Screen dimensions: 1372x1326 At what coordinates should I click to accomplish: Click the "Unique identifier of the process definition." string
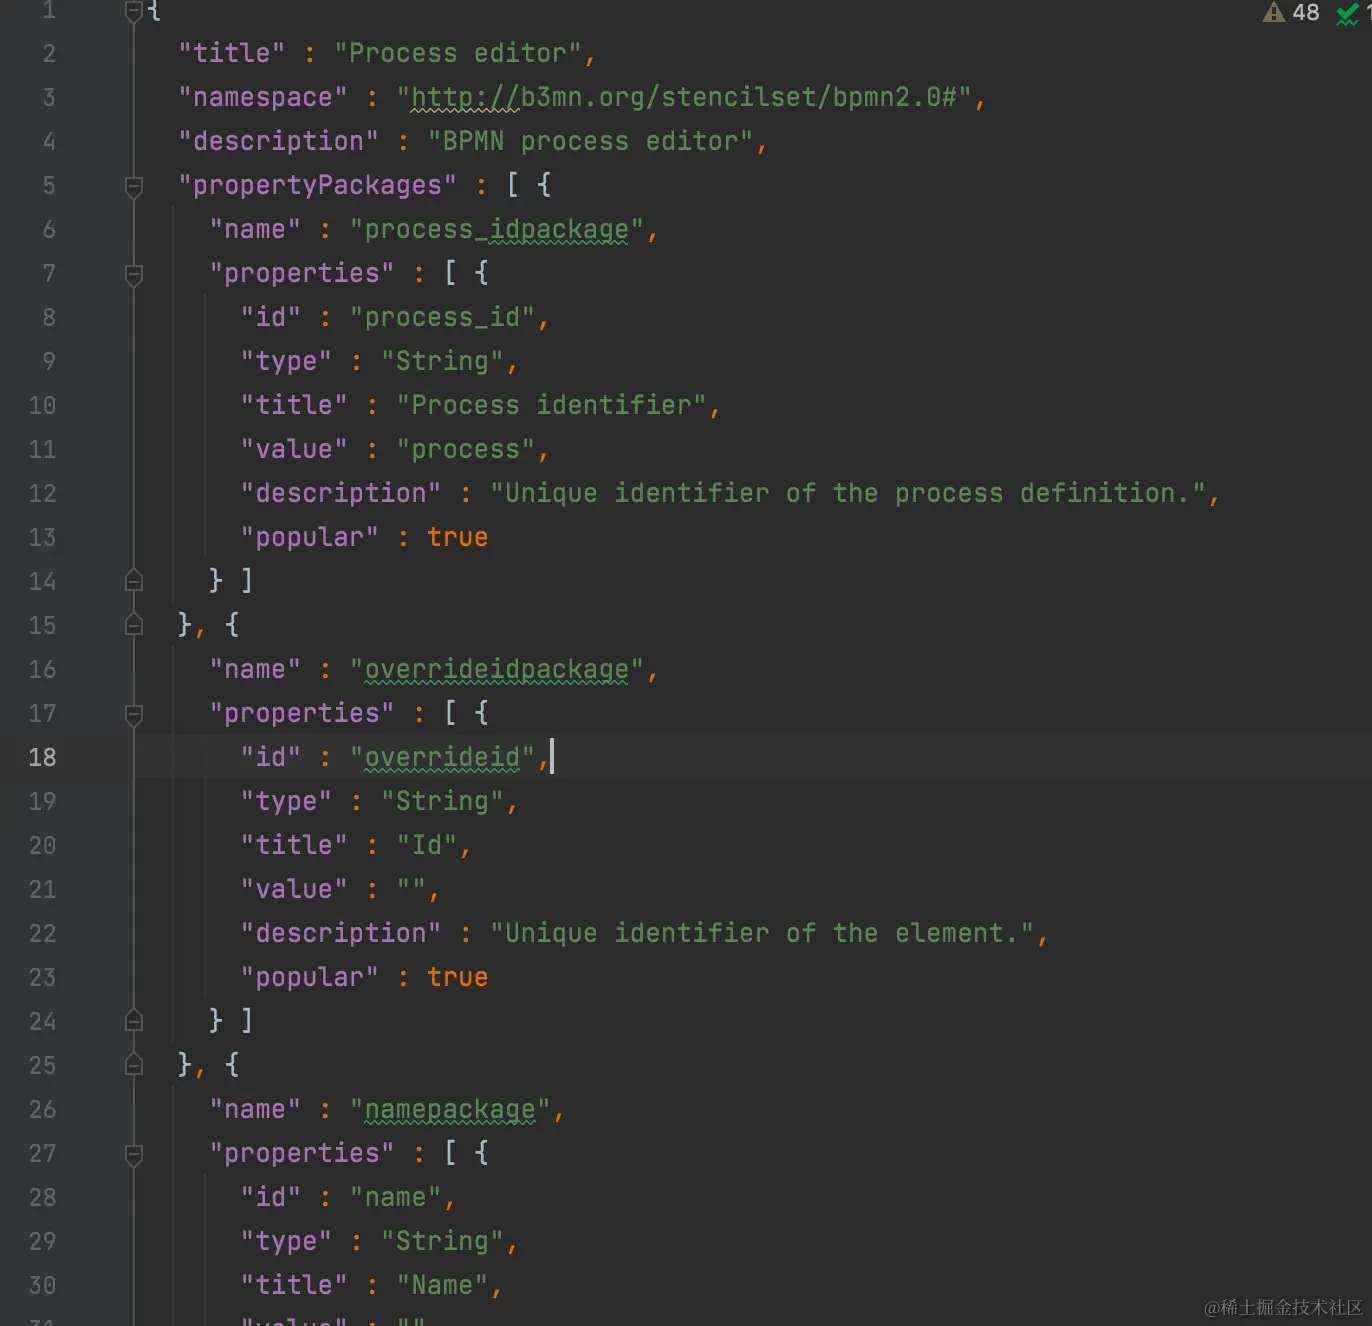(848, 493)
